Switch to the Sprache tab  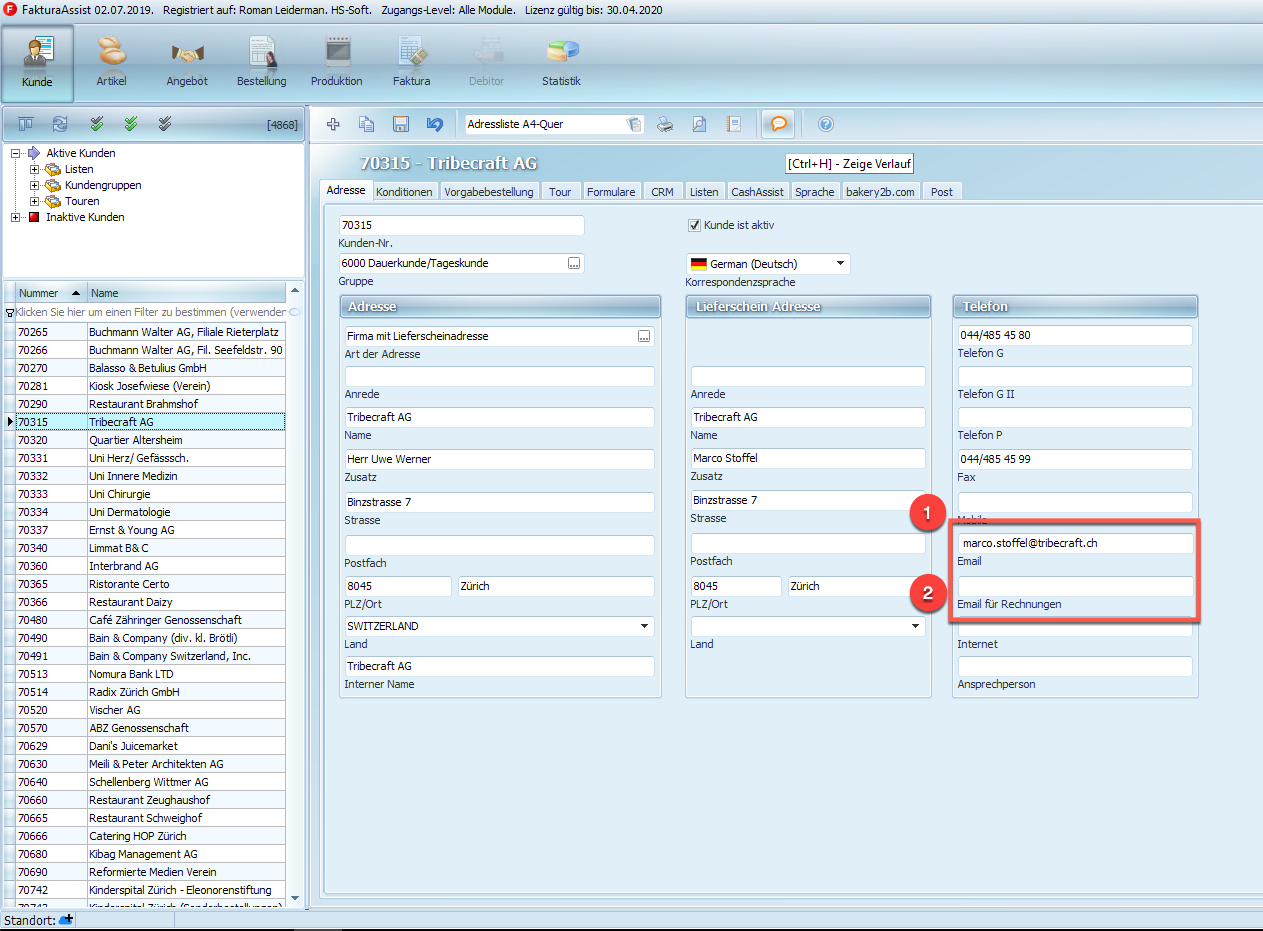[815, 192]
